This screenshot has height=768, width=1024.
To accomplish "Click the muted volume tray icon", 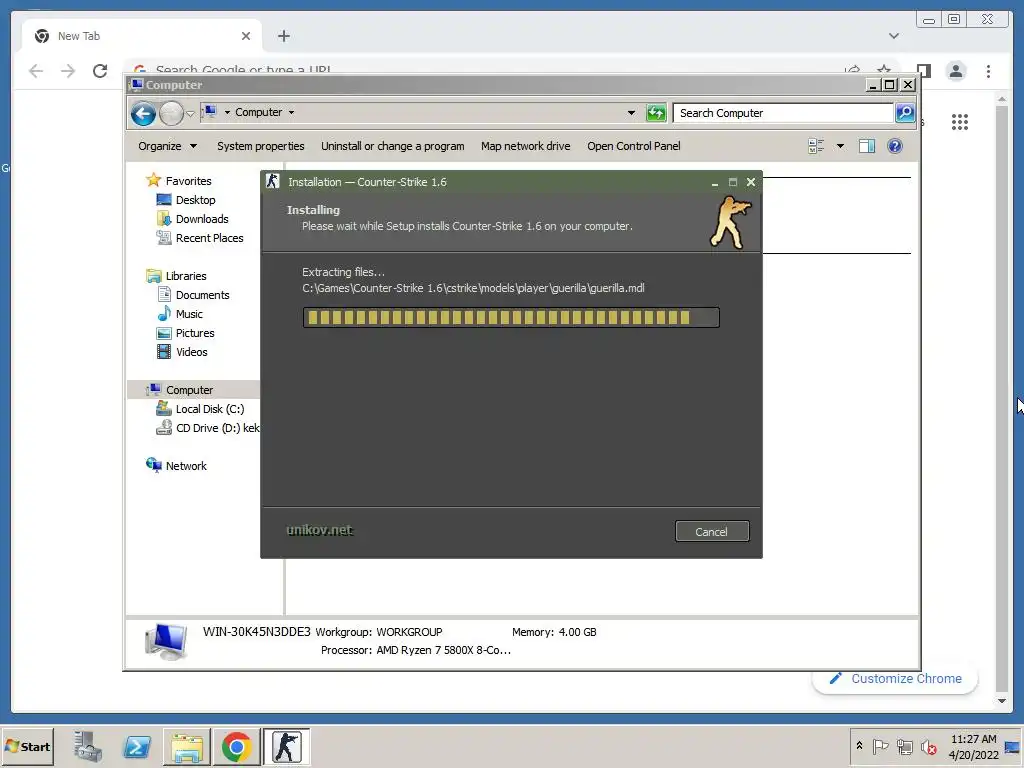I will click(x=928, y=746).
